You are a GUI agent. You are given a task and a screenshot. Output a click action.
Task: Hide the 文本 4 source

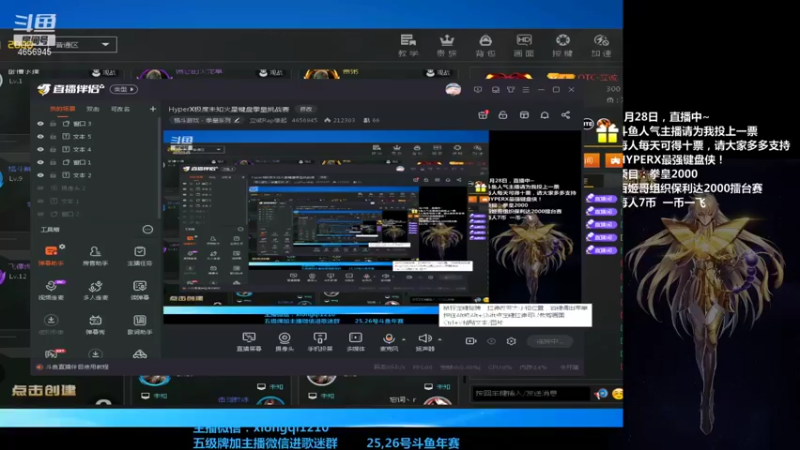40,149
